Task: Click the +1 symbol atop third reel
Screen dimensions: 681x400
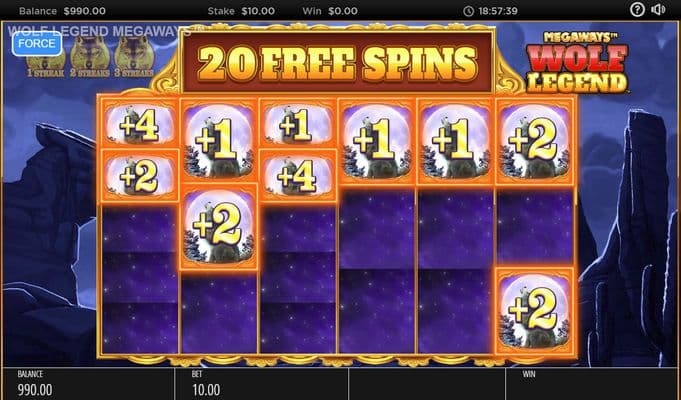Action: 298,124
